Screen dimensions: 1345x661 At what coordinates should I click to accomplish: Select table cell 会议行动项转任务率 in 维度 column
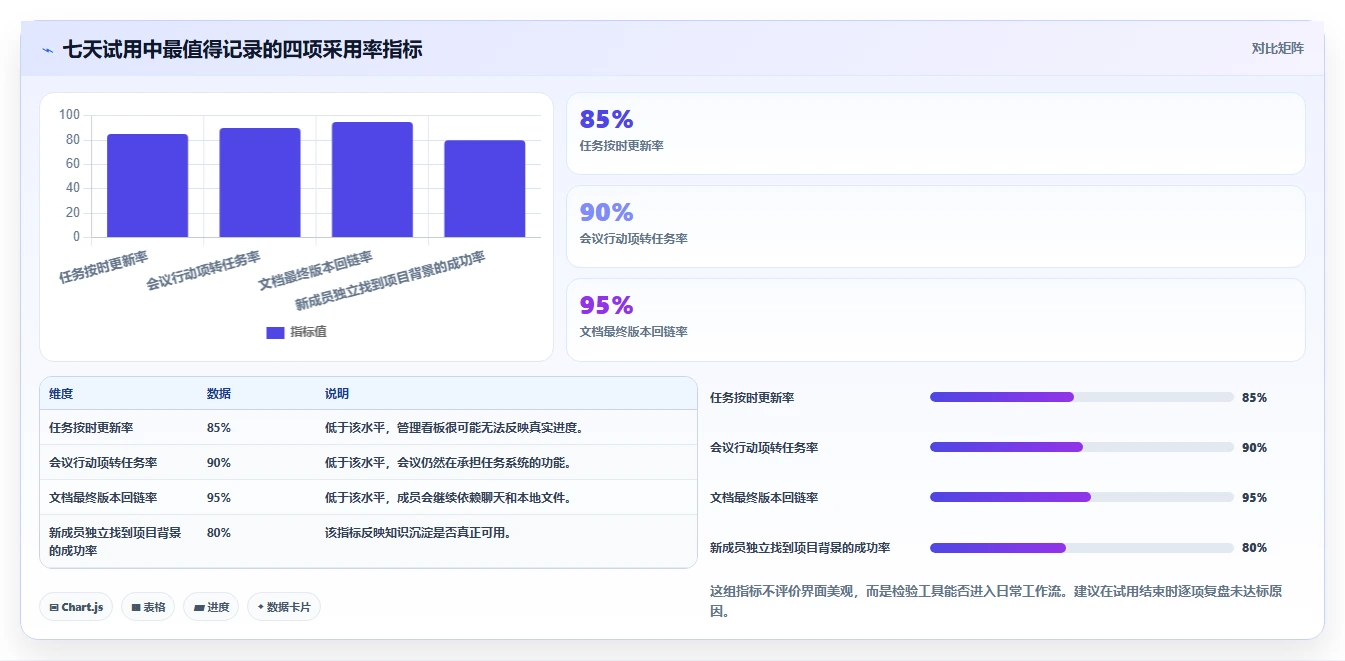tap(103, 463)
